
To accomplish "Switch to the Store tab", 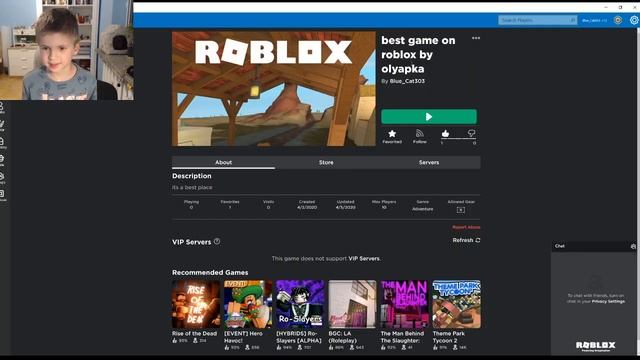I will (x=326, y=162).
